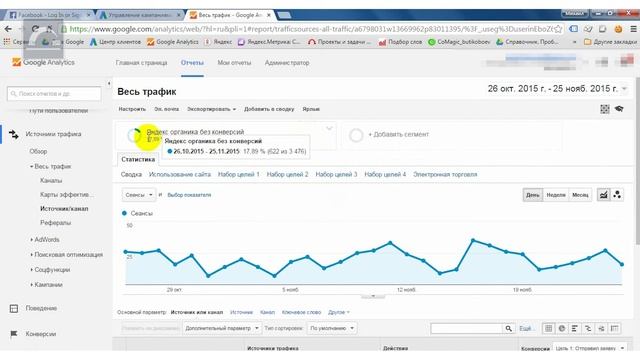Open Главная страница nav tab
Screen dimensions: 640x360
tap(141, 63)
